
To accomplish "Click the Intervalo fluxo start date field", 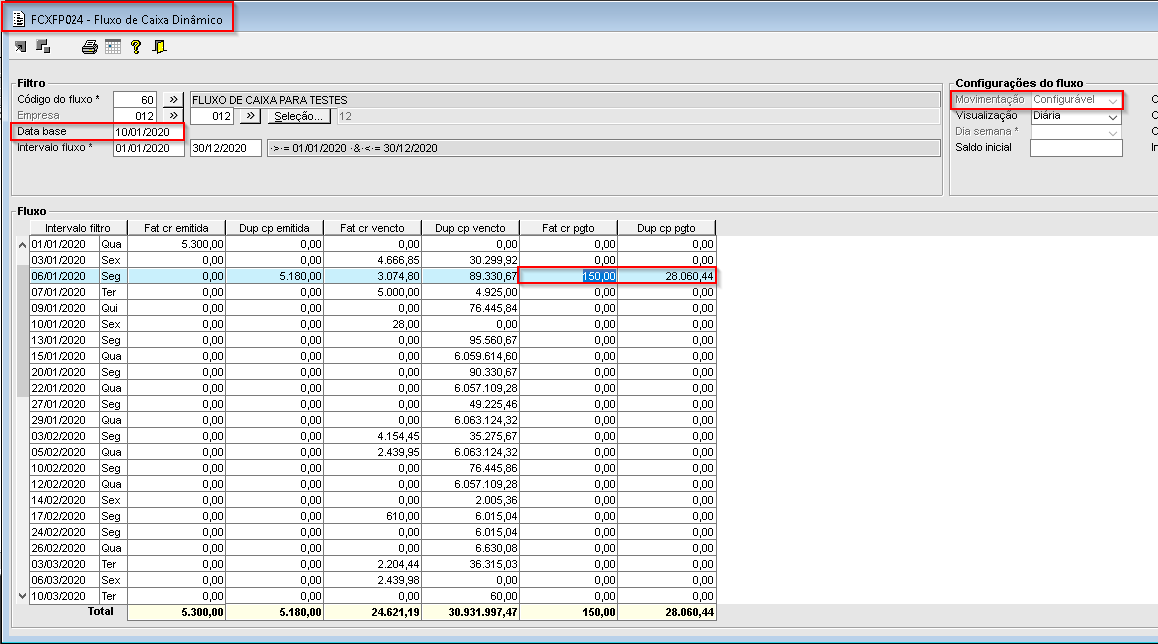I will coord(148,148).
